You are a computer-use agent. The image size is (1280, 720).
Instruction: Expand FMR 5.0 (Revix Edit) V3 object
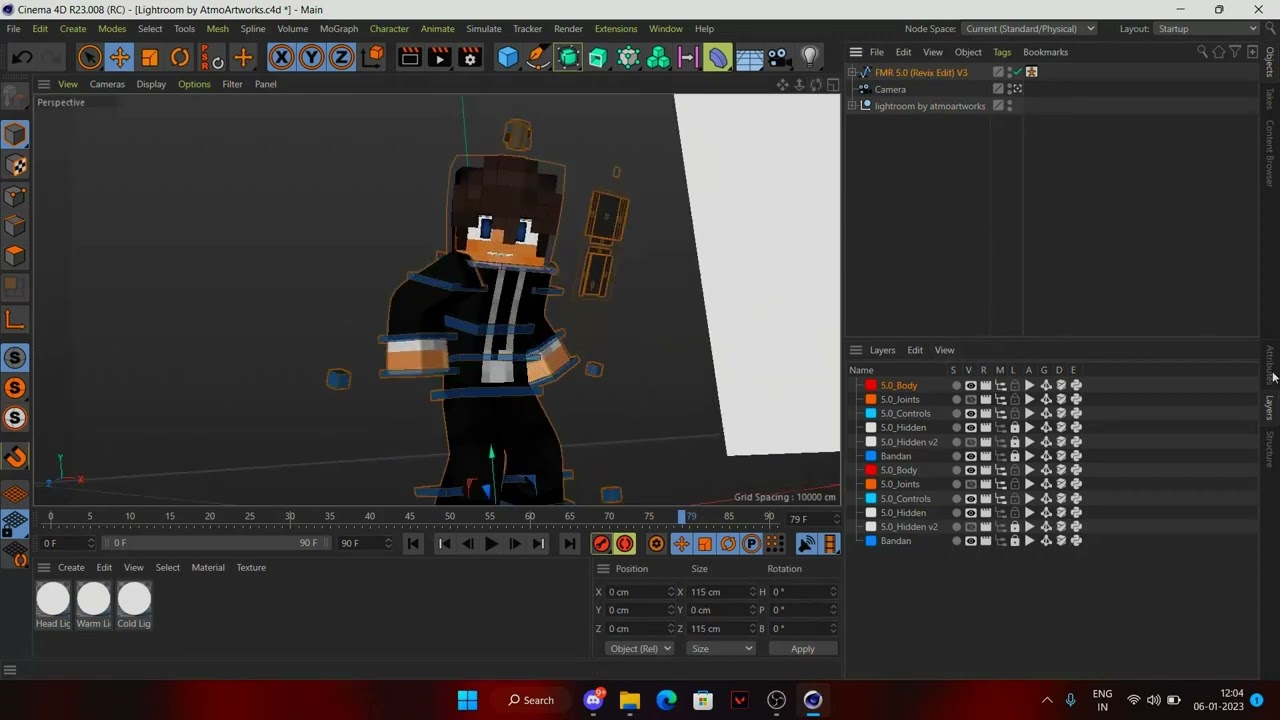tap(852, 72)
